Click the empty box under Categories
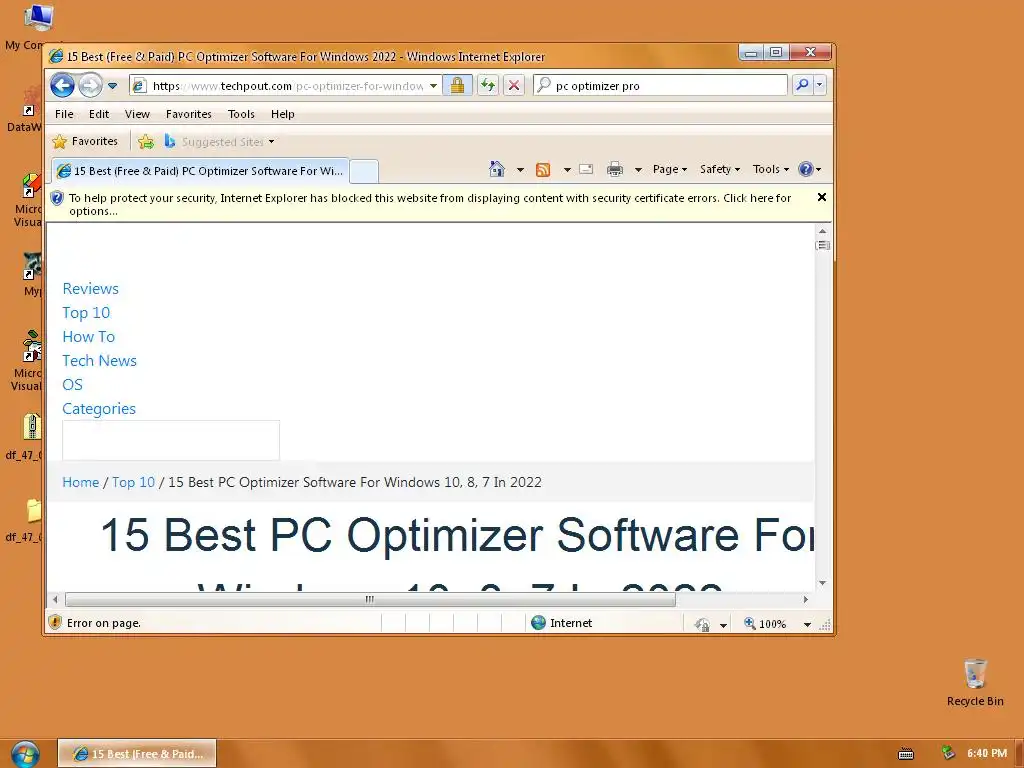The image size is (1024, 768). [x=170, y=440]
